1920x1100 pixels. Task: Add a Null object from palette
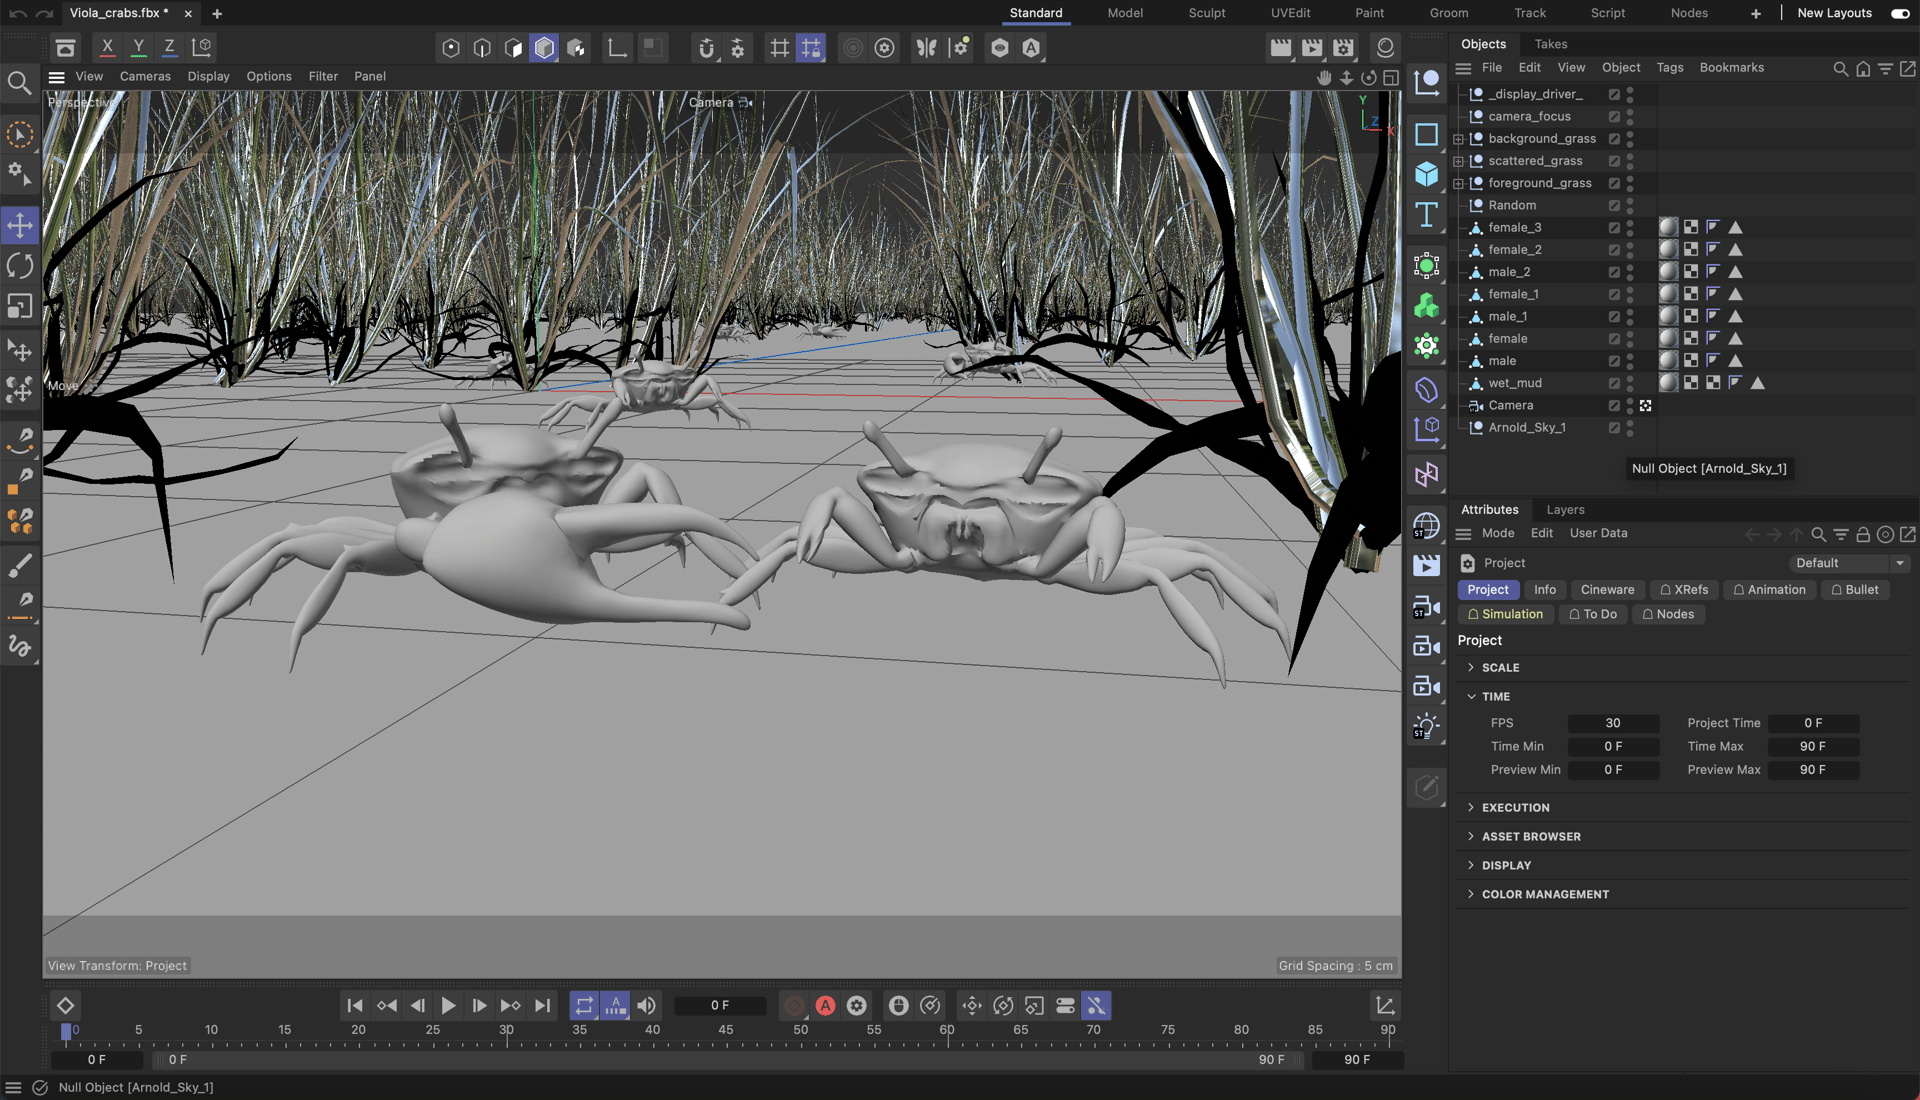tap(1427, 82)
